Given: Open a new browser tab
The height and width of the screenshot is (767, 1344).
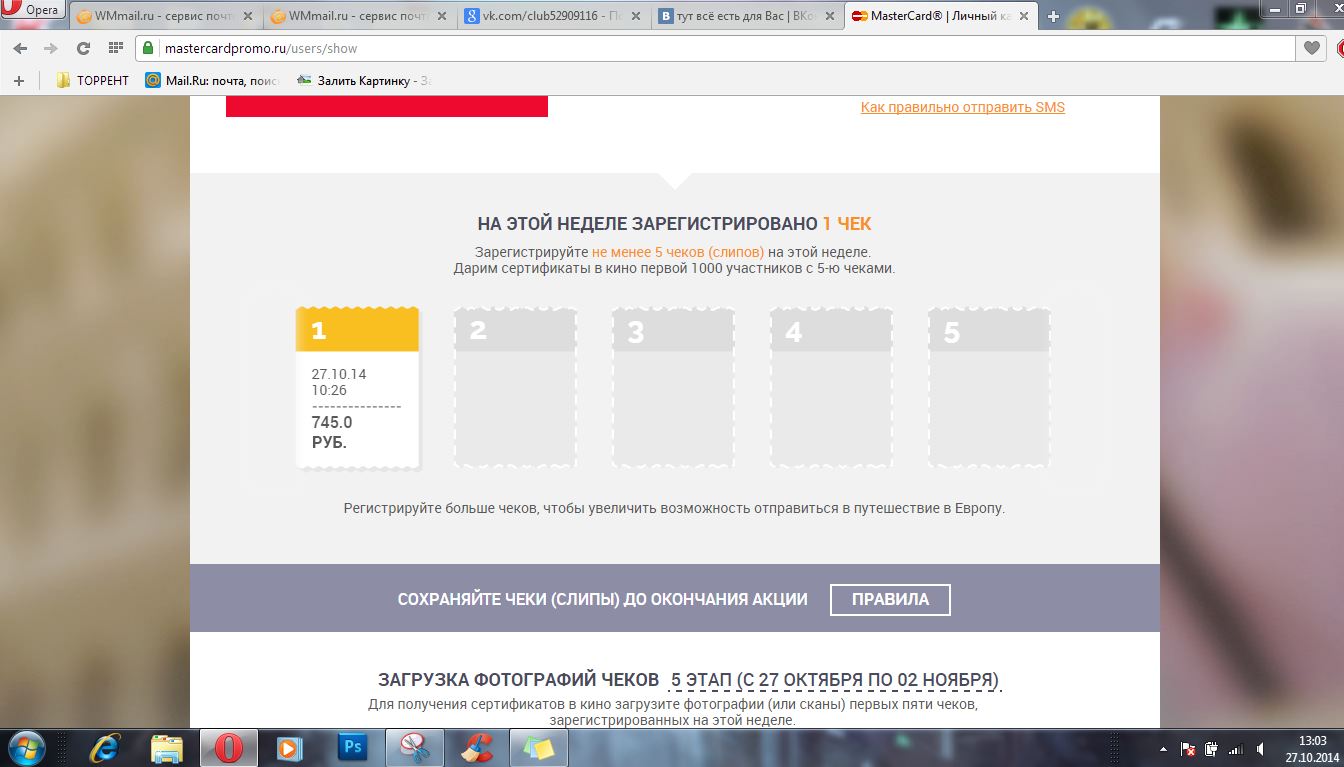Looking at the screenshot, I should (x=1053, y=17).
